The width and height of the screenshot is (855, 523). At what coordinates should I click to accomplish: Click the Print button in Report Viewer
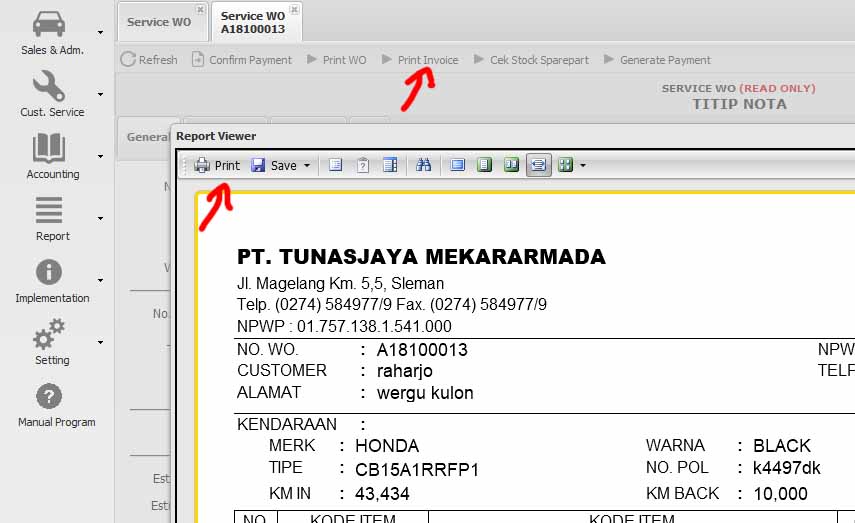[x=217, y=165]
